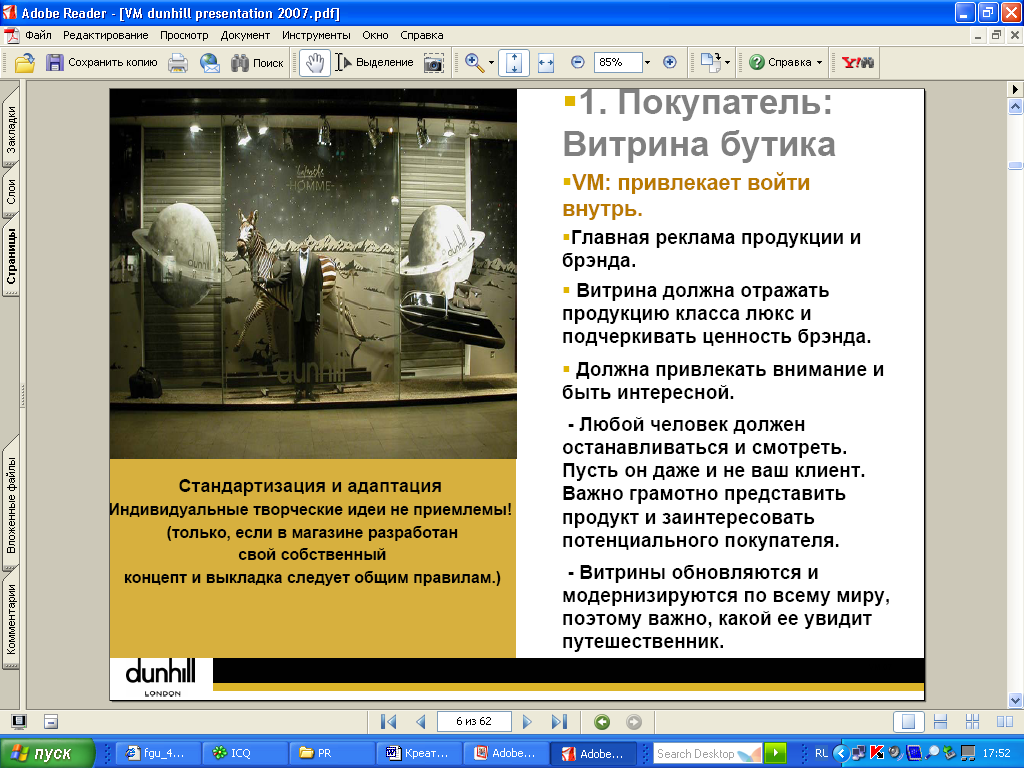Open the Просмотр menu

184,35
